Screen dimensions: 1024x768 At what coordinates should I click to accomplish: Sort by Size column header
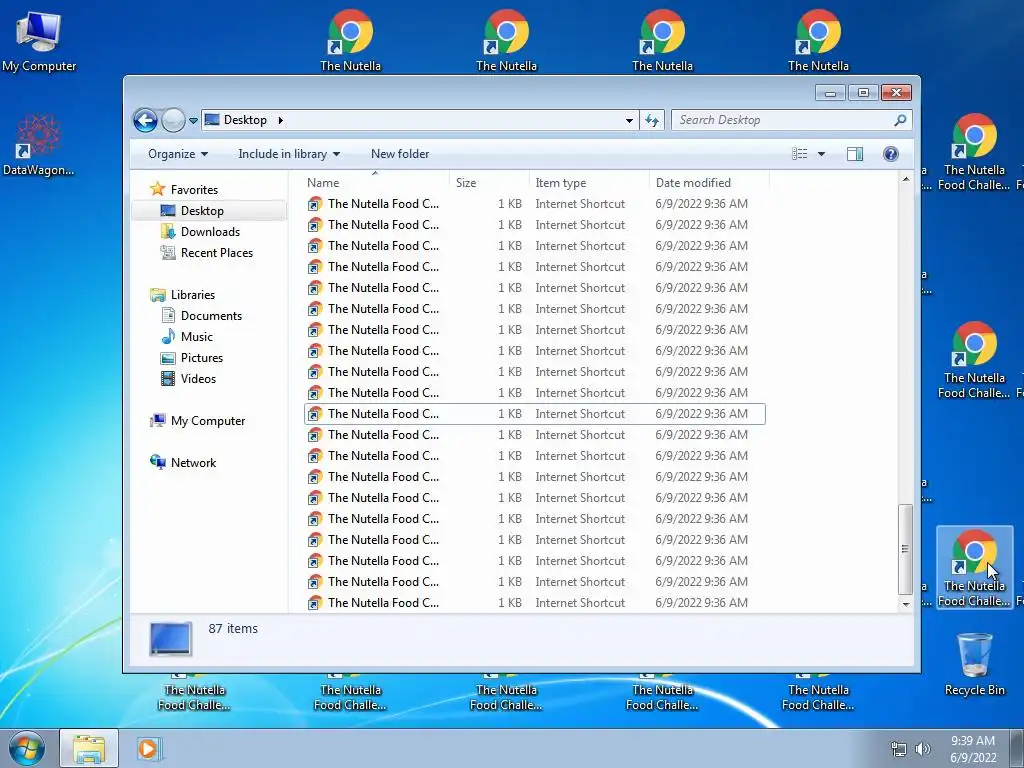489,183
